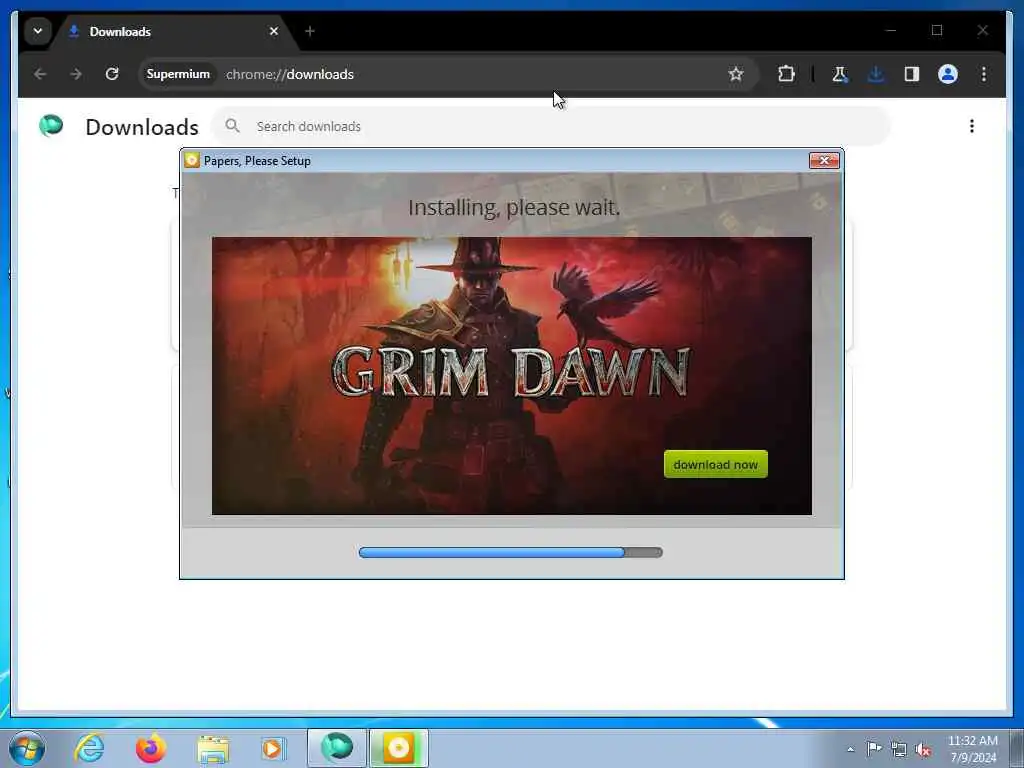Open the taskbar clock showing 11:32 AM
Viewport: 1024px width, 768px height.
click(972, 748)
